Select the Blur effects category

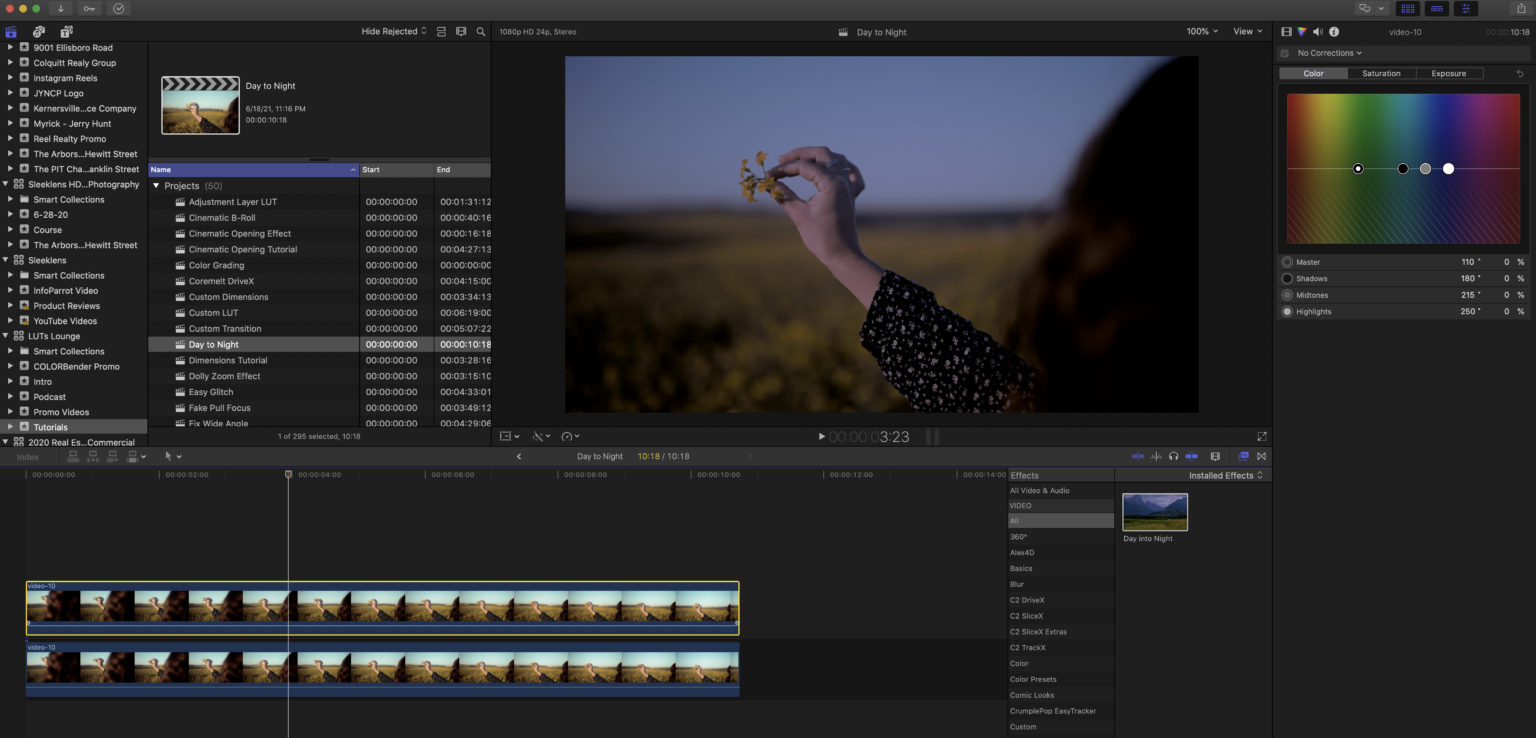[1060, 584]
